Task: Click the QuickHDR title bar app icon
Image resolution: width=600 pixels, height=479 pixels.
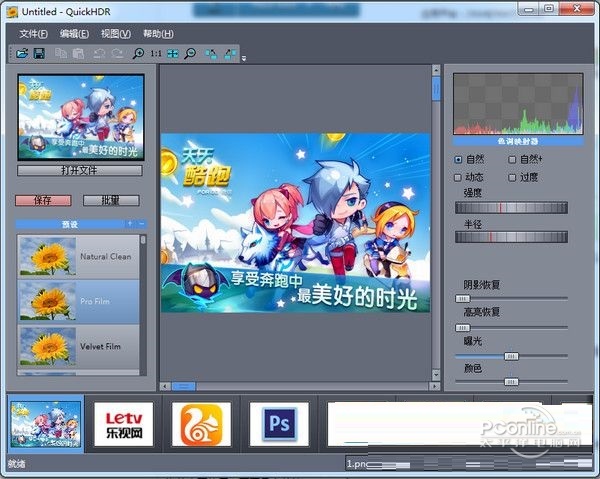Action: point(13,12)
